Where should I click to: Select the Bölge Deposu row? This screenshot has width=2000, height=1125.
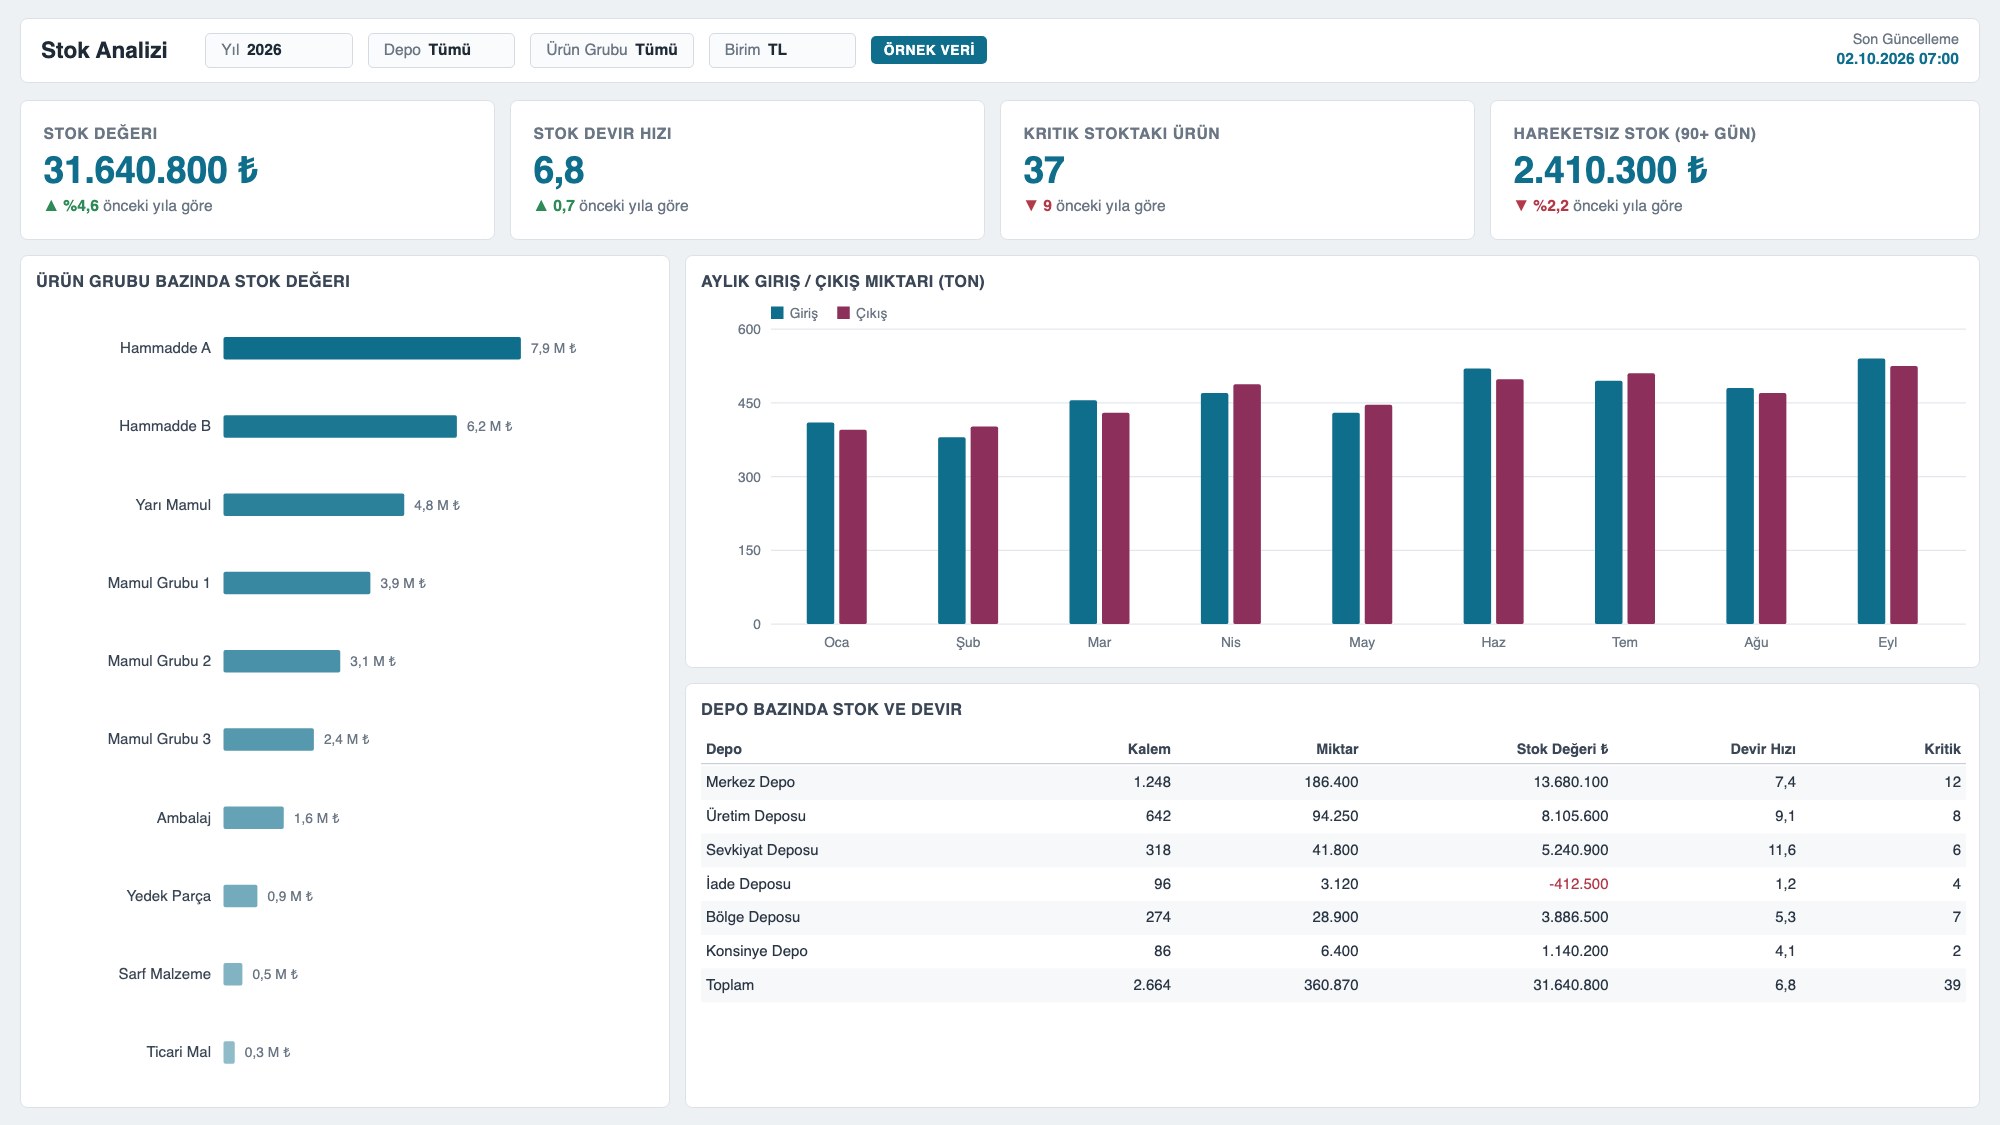pos(1333,917)
